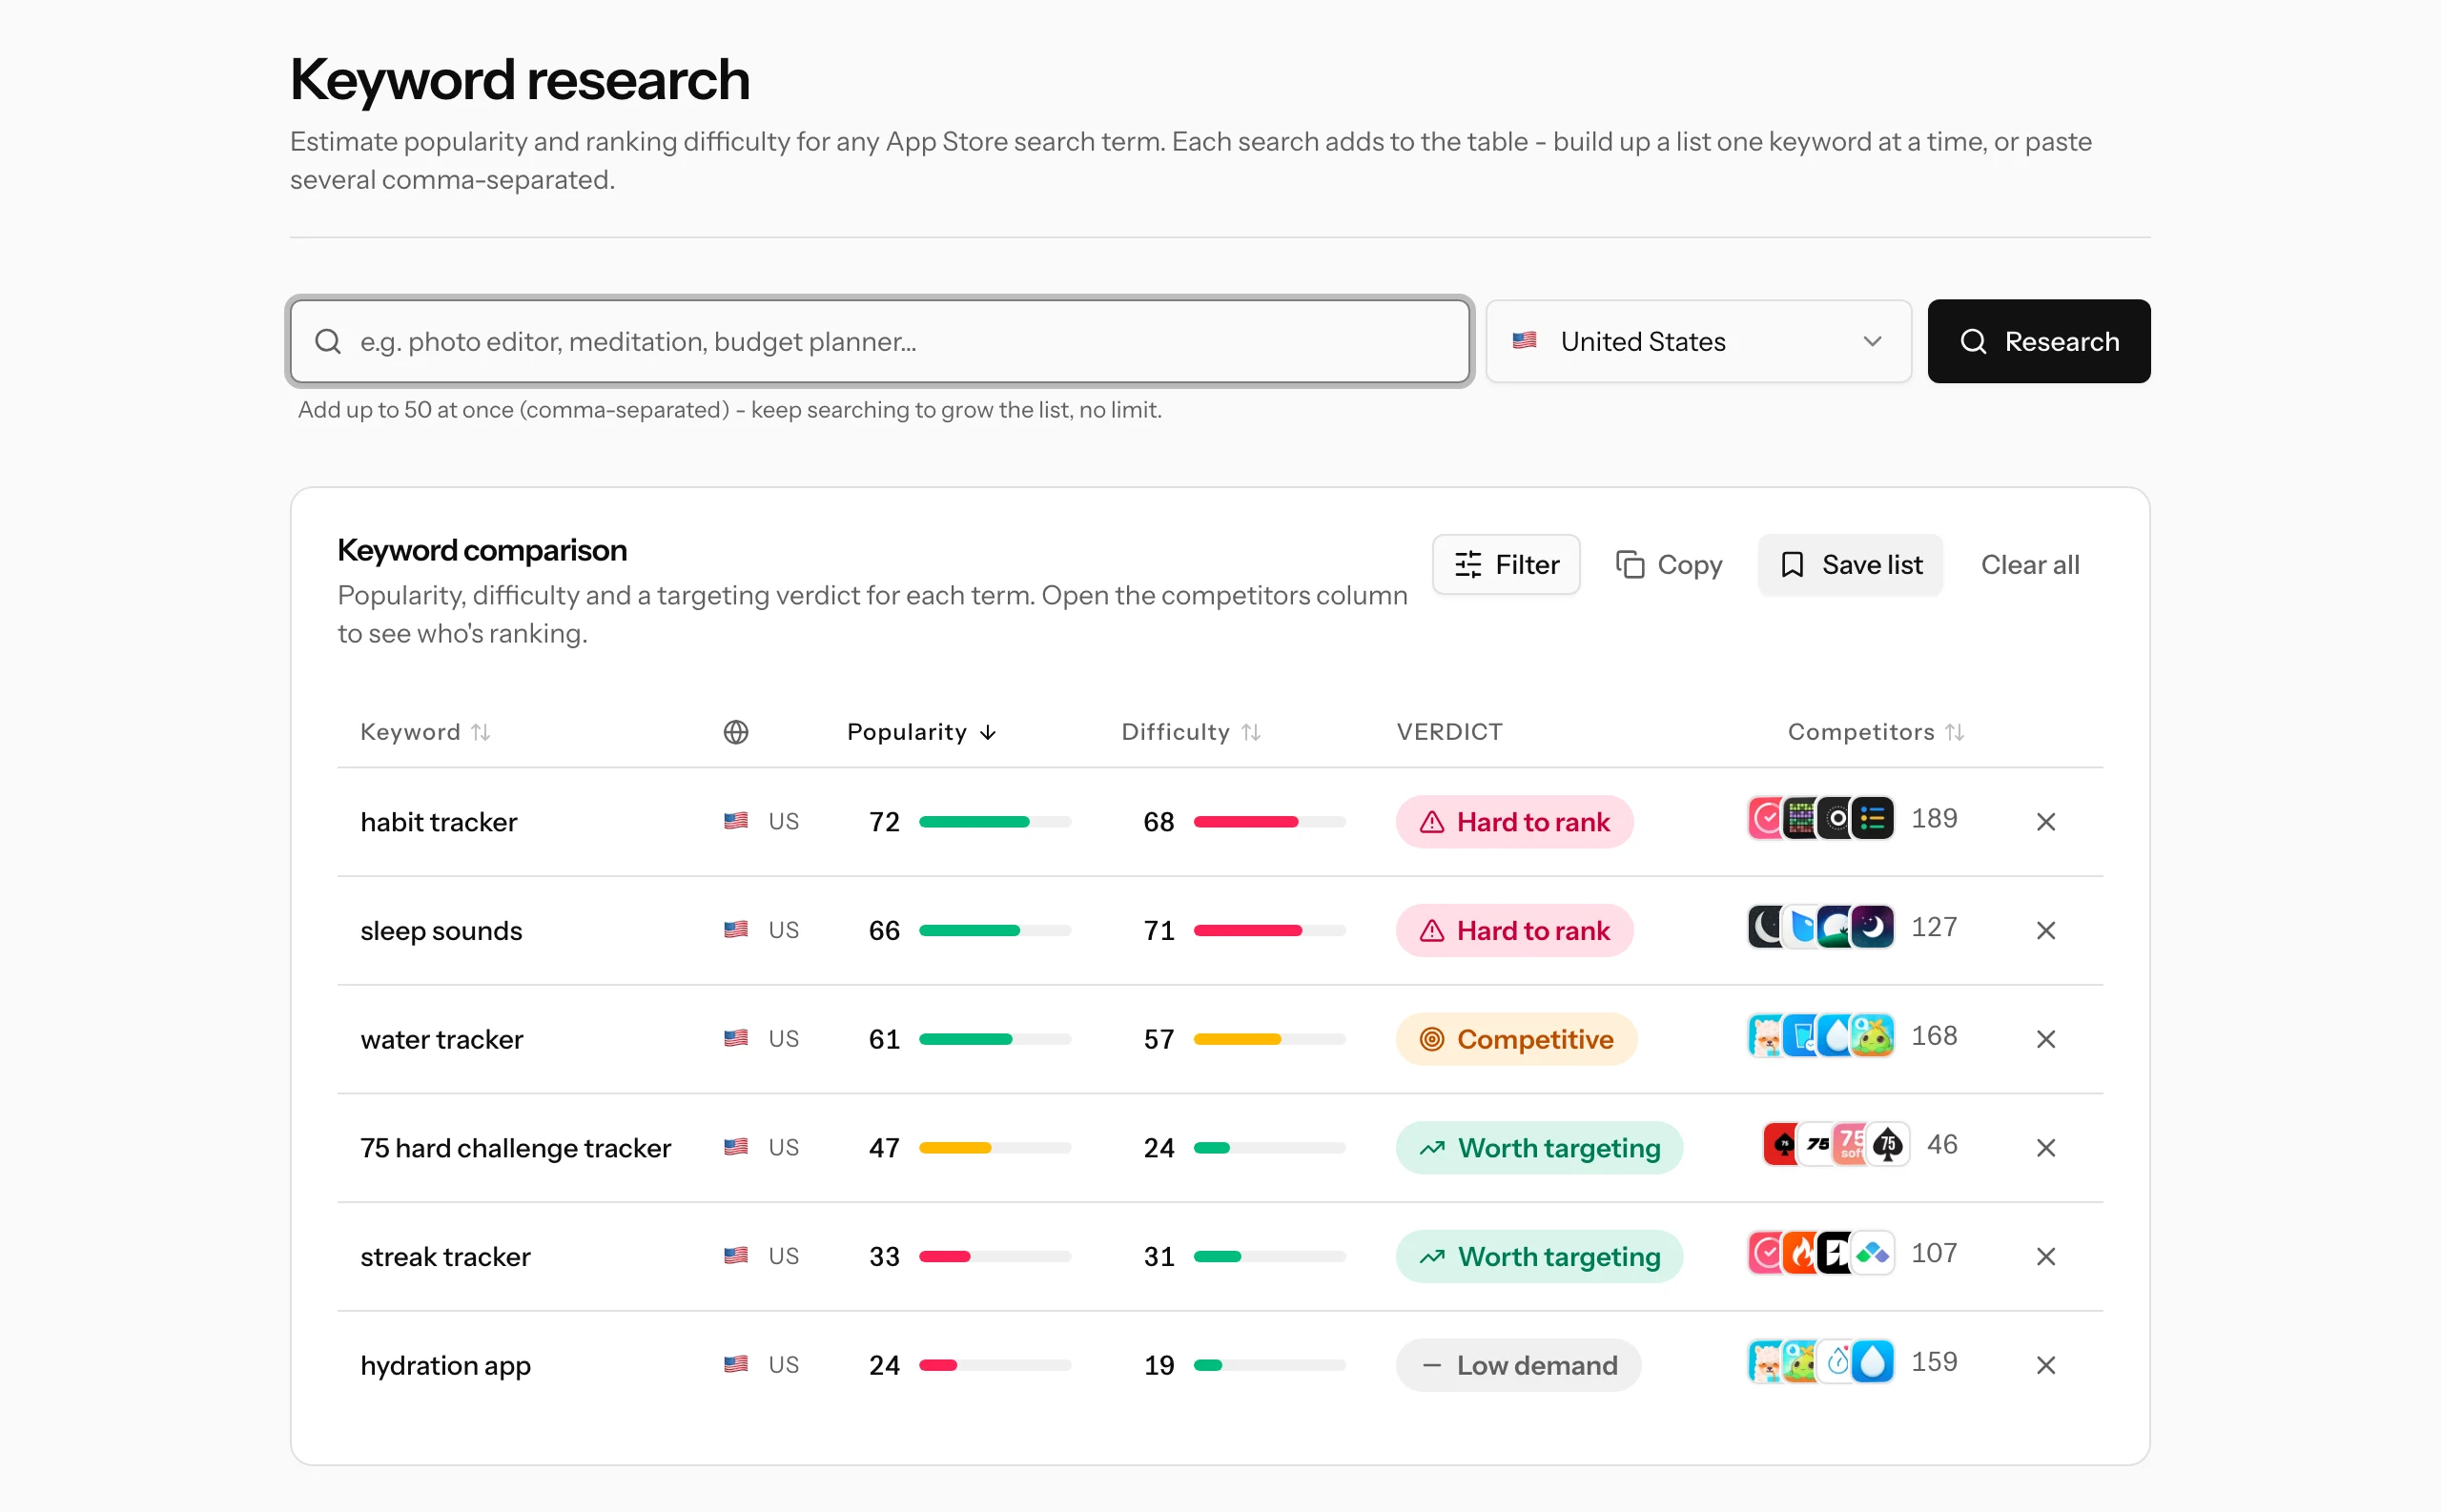Click the Hard to rank badge for sleep sounds
Screen dimensions: 2441x1512
pos(1514,930)
